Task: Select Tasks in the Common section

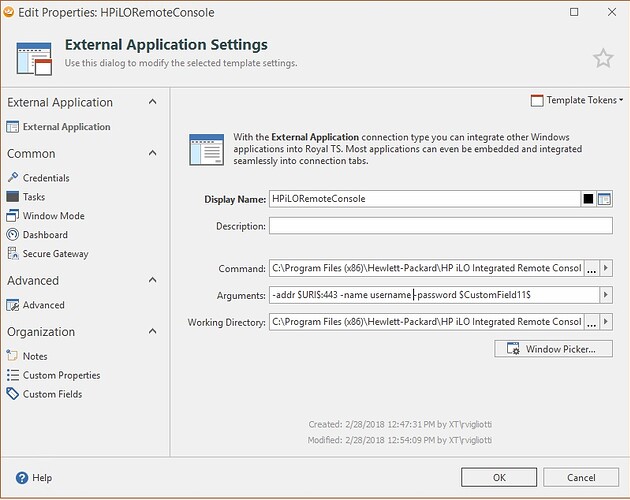Action: [34, 197]
